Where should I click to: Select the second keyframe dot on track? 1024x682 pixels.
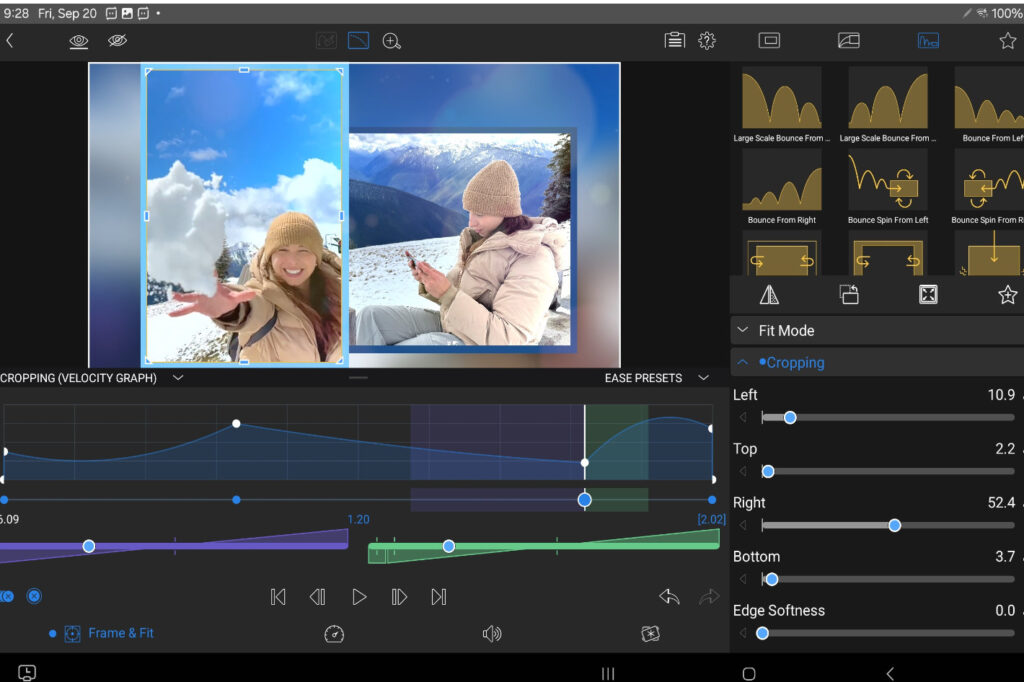[x=236, y=500]
